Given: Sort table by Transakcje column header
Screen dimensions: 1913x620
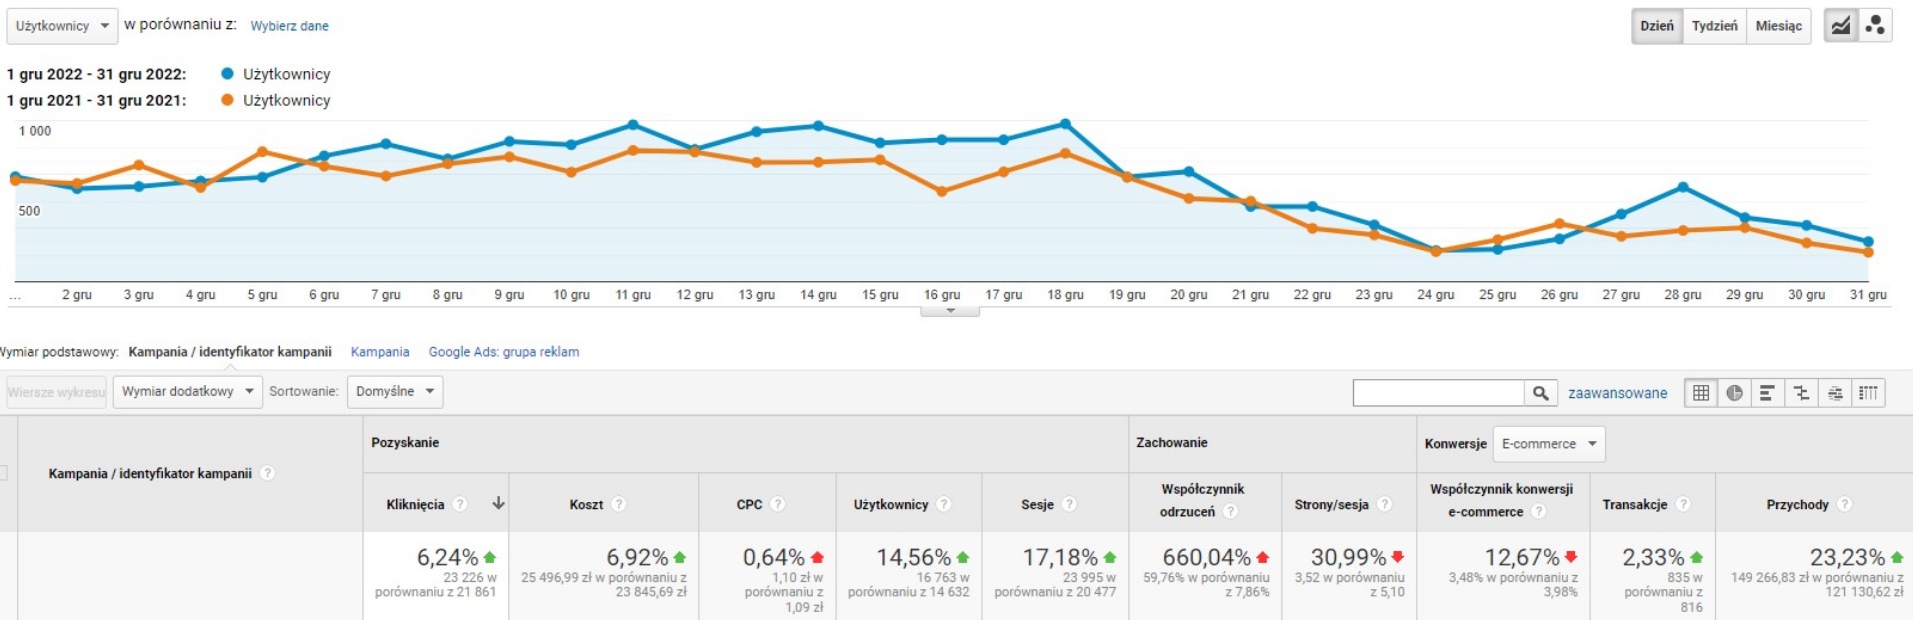Looking at the screenshot, I should [x=1634, y=504].
